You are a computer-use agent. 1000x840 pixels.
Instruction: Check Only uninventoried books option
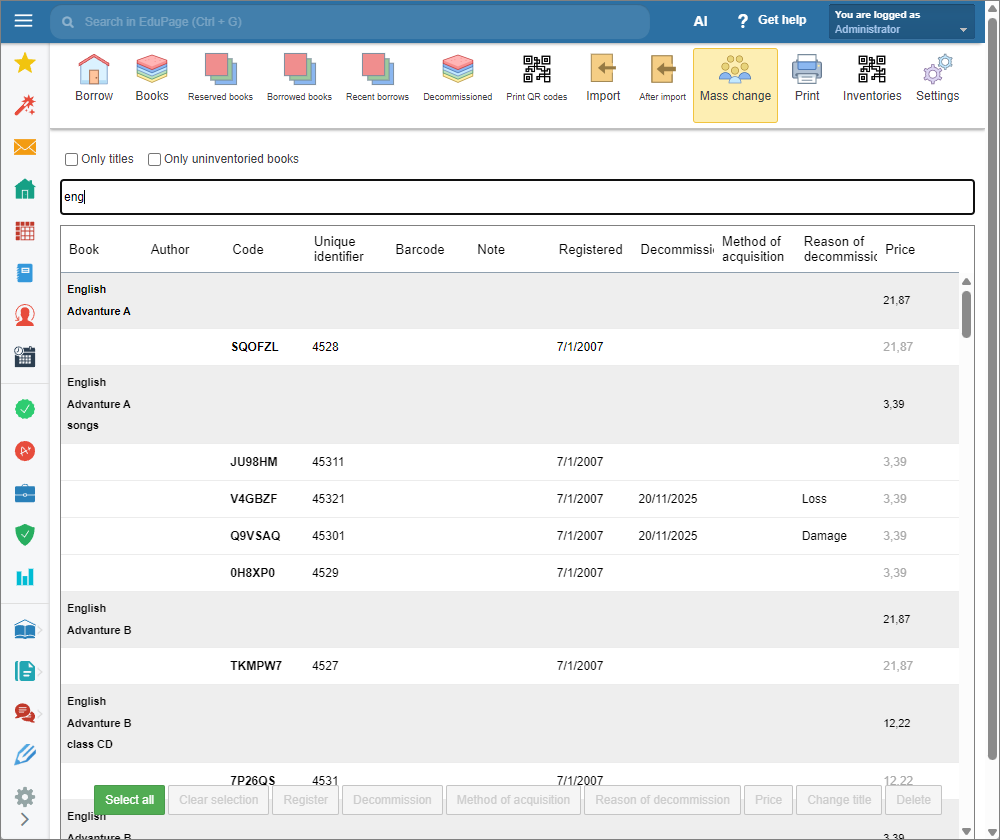point(155,159)
